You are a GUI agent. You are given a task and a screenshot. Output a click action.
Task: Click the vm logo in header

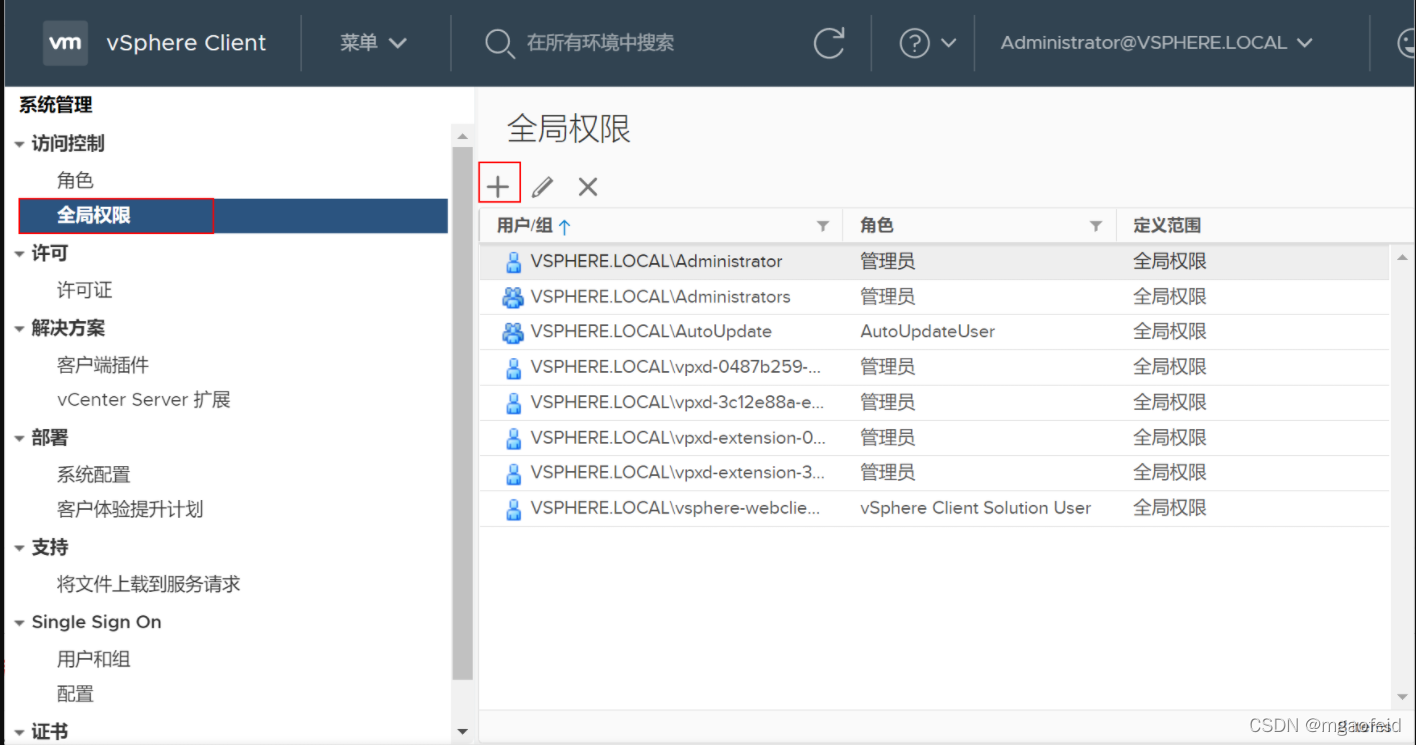click(x=65, y=43)
